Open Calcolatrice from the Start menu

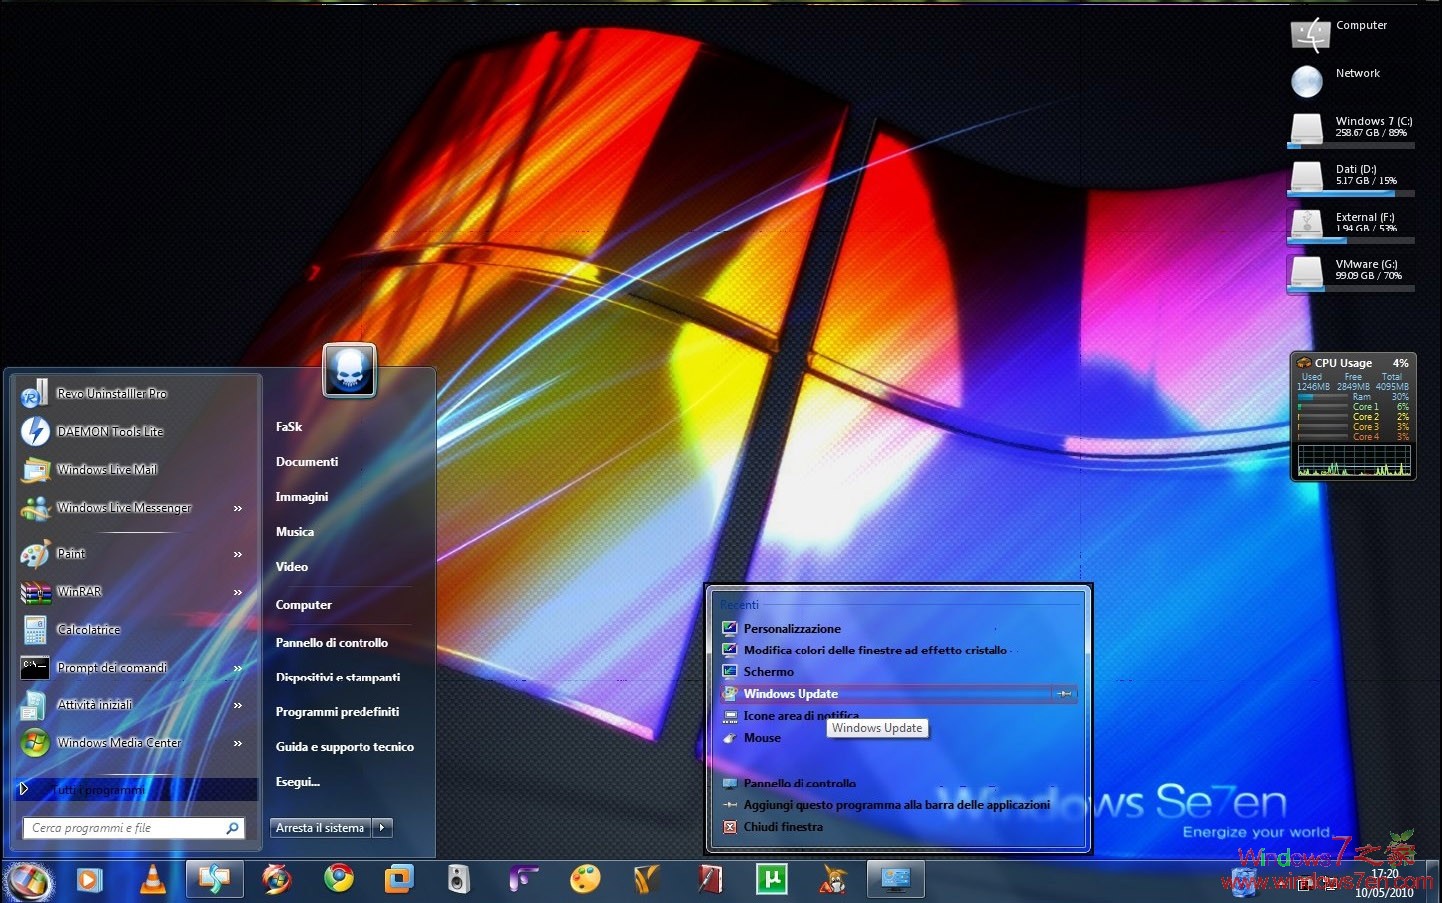(x=88, y=629)
